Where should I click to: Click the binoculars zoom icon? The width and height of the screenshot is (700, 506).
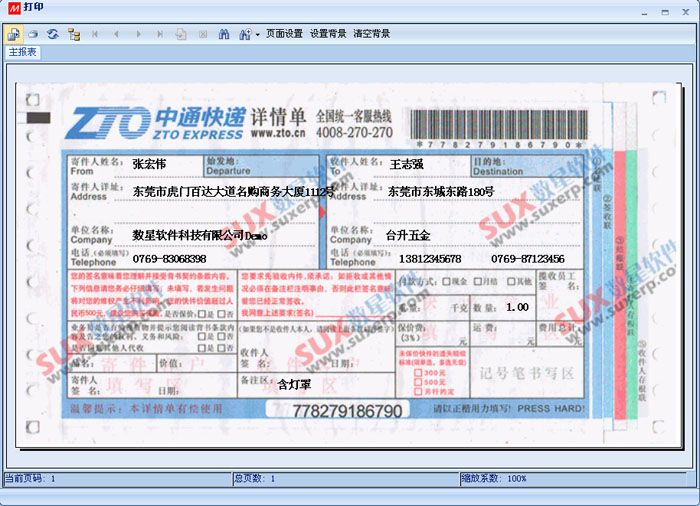click(245, 34)
